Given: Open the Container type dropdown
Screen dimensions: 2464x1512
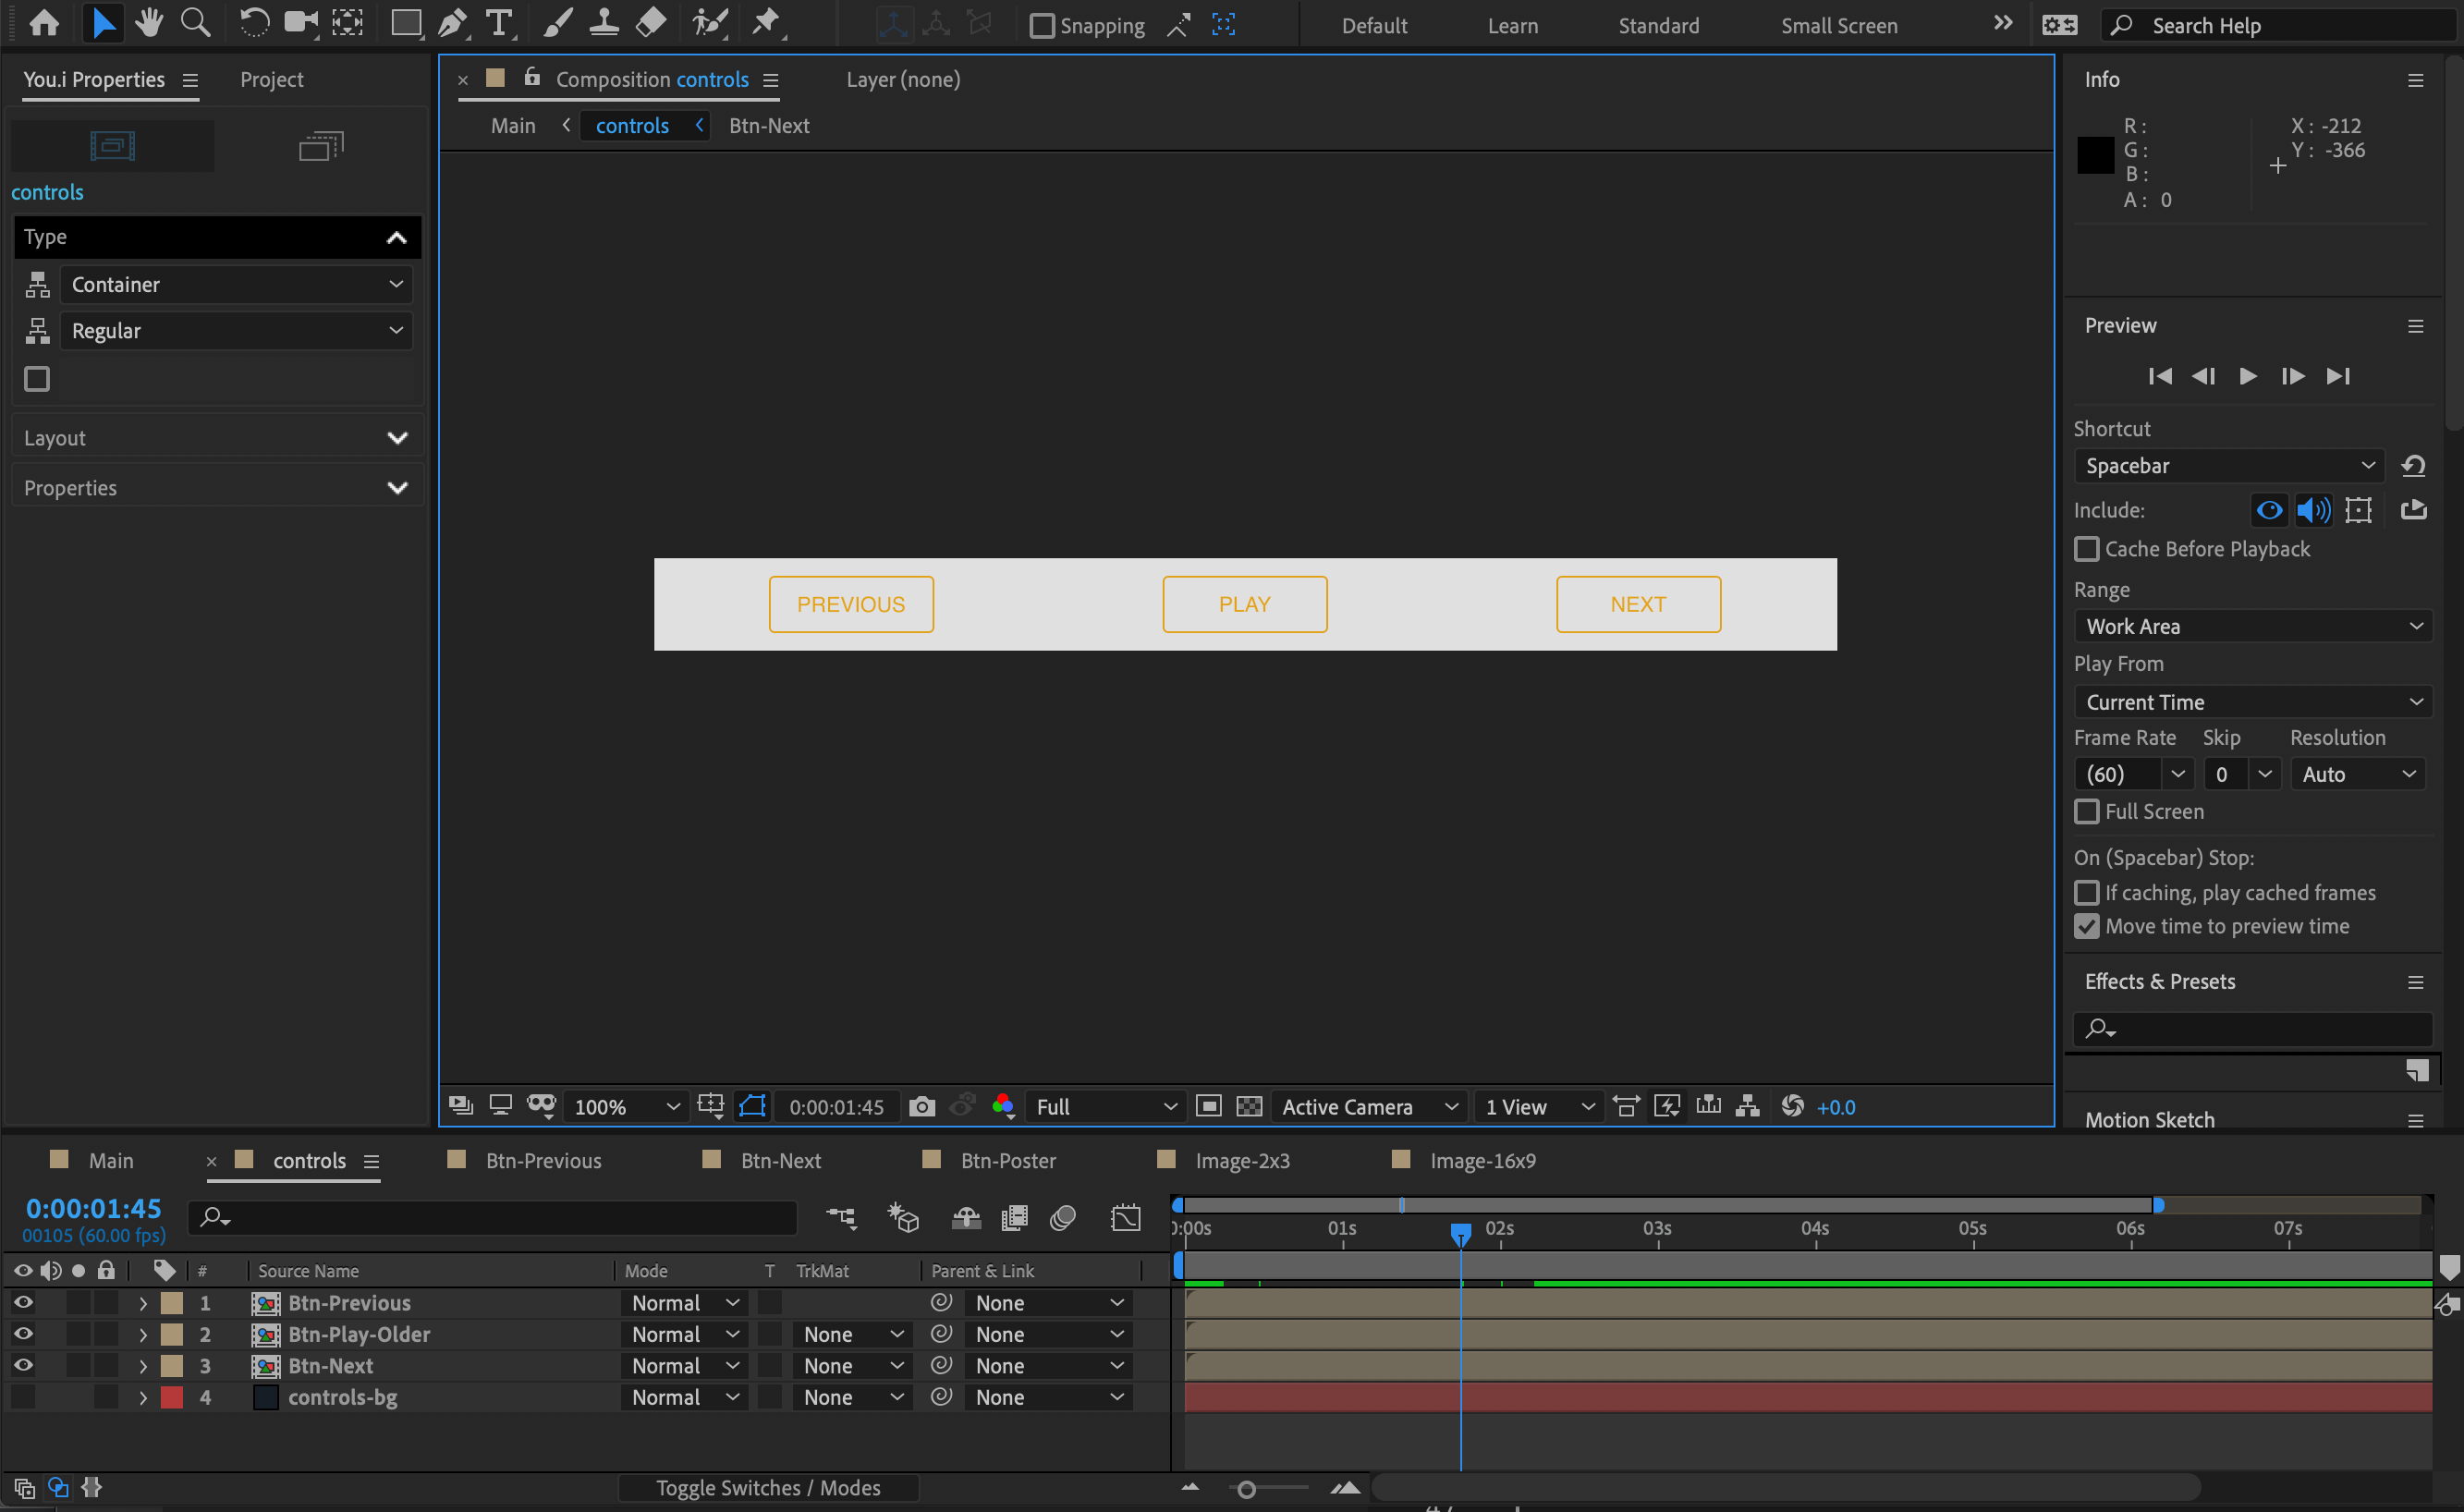Looking at the screenshot, I should tap(236, 284).
